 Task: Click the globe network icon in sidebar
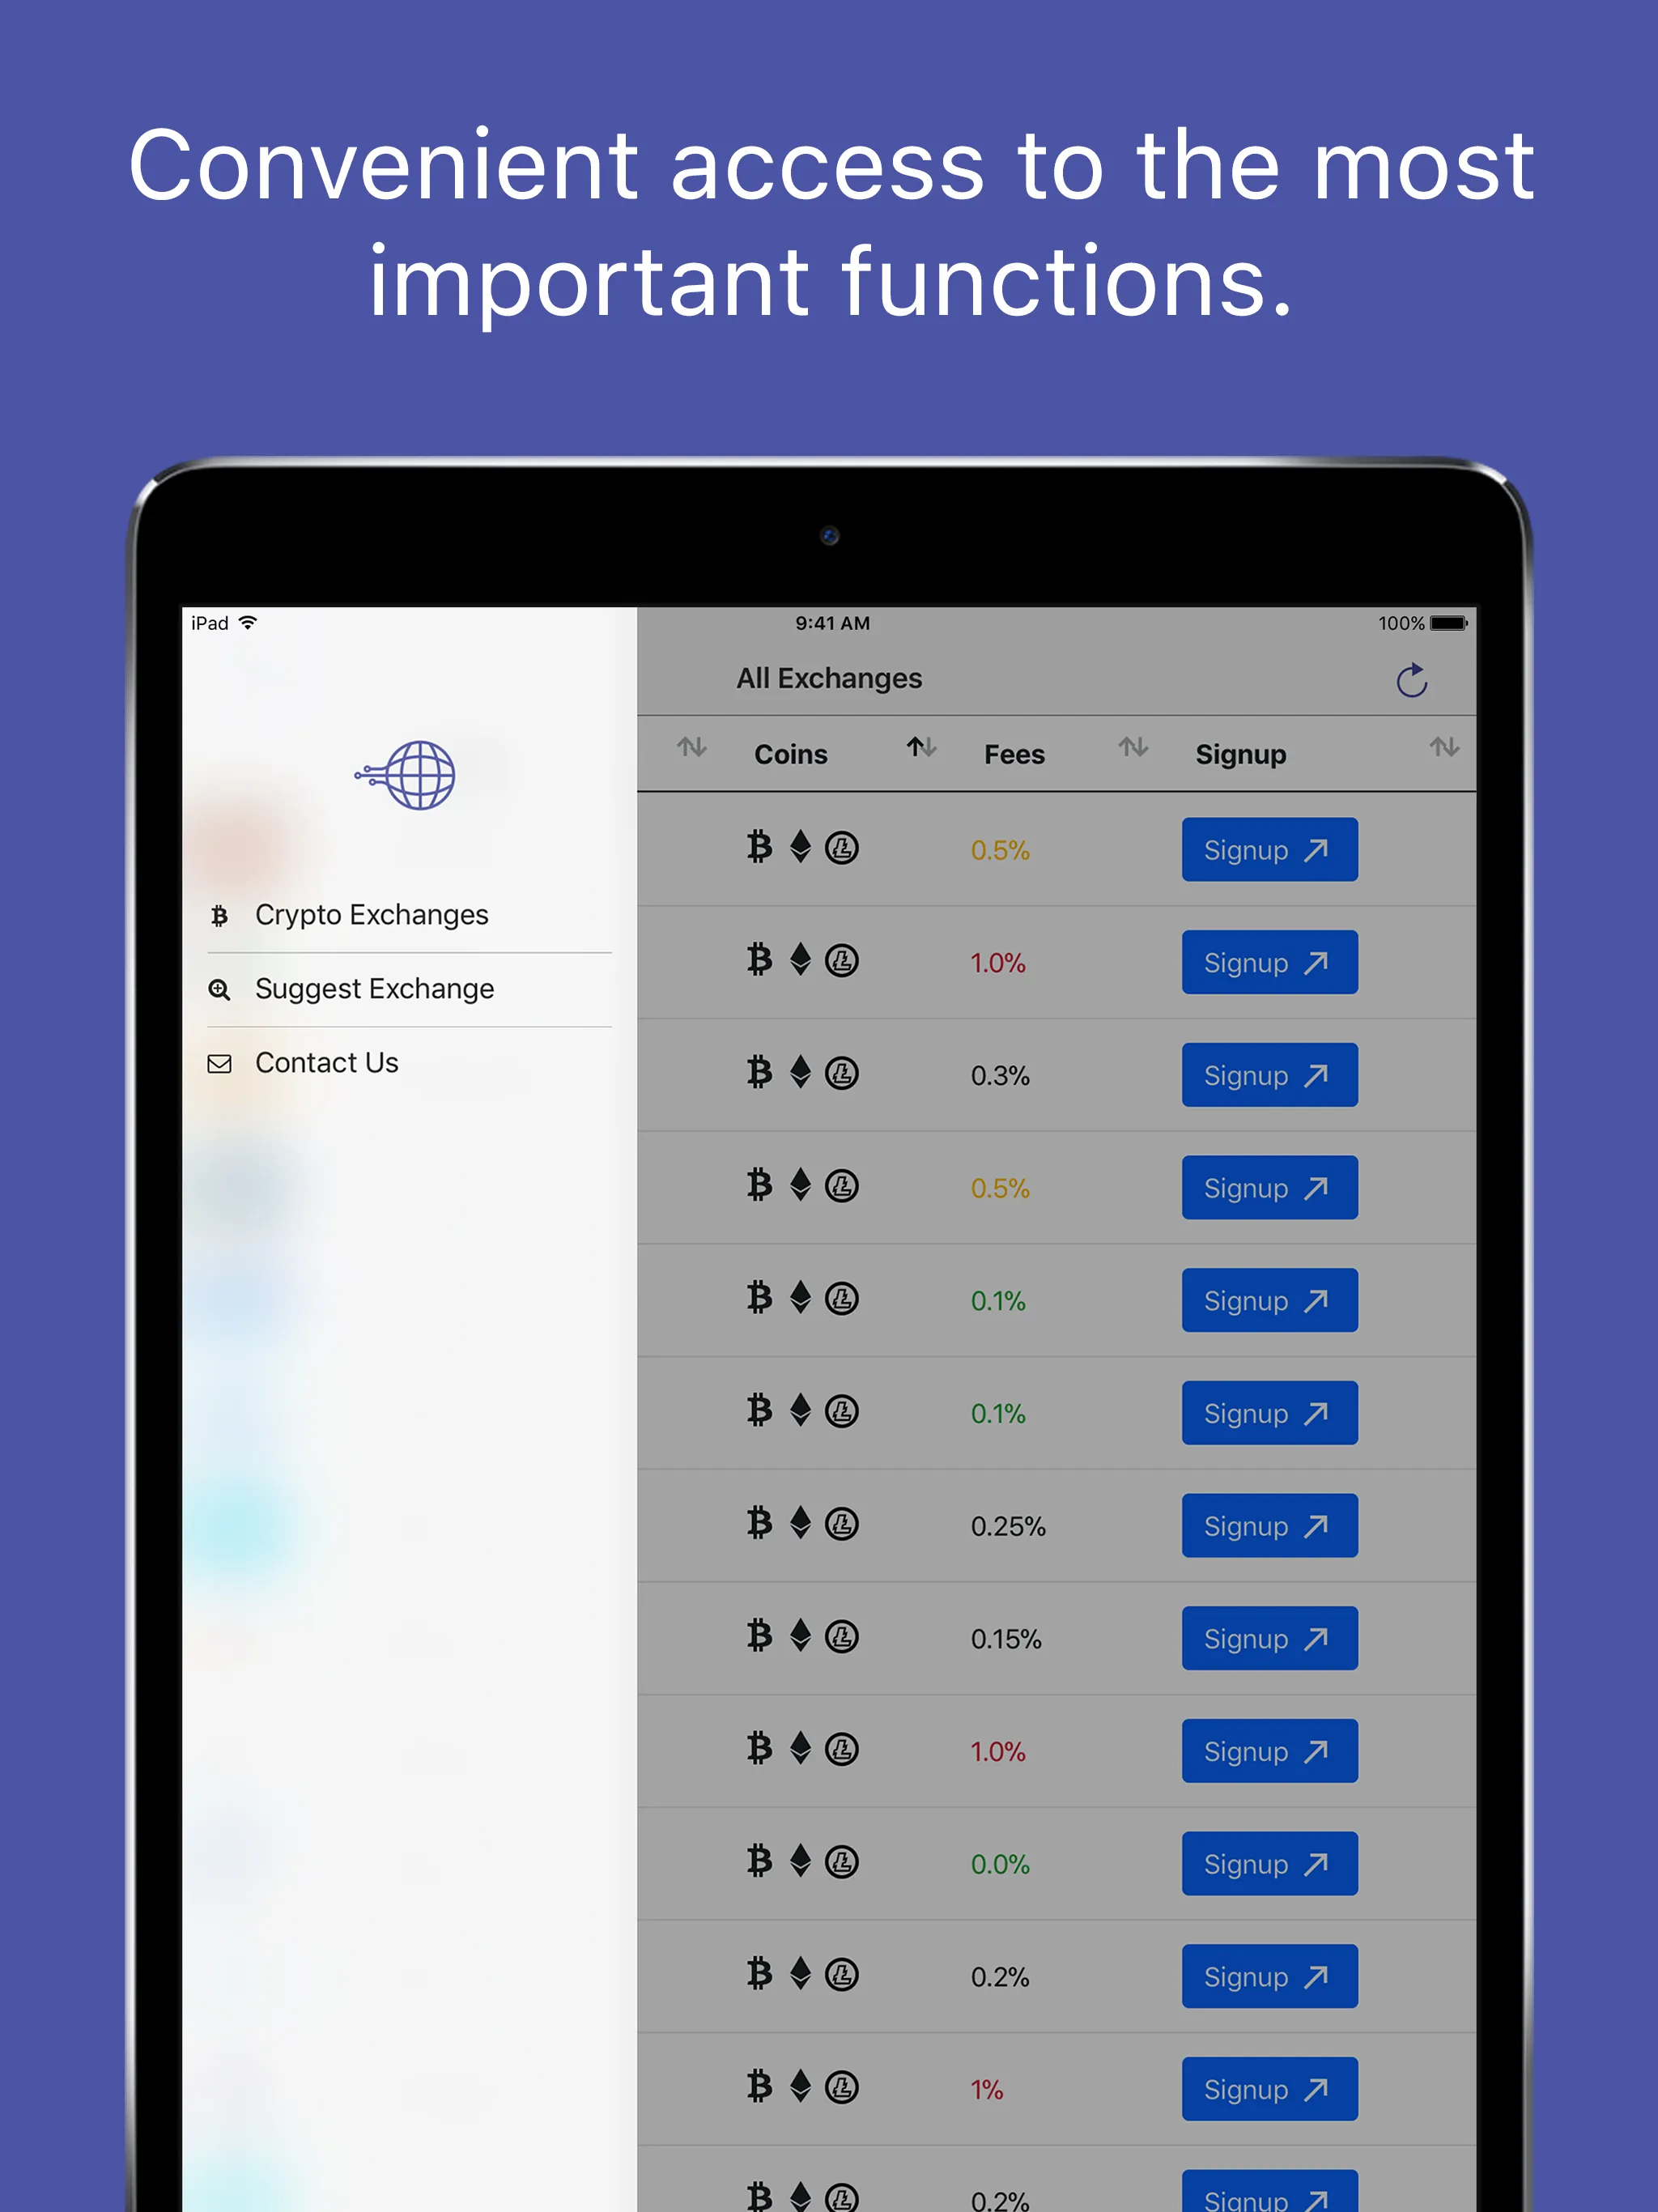point(407,781)
